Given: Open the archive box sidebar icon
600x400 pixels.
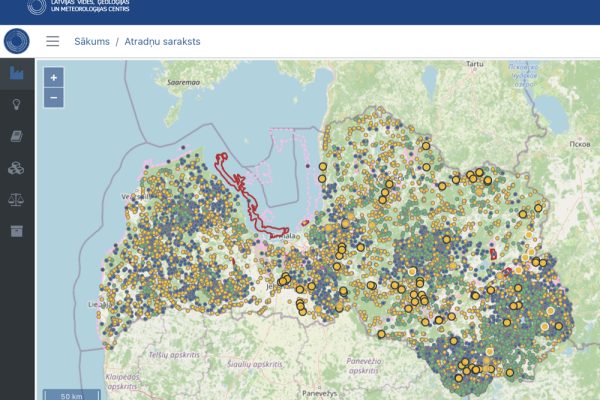Looking at the screenshot, I should point(16,231).
